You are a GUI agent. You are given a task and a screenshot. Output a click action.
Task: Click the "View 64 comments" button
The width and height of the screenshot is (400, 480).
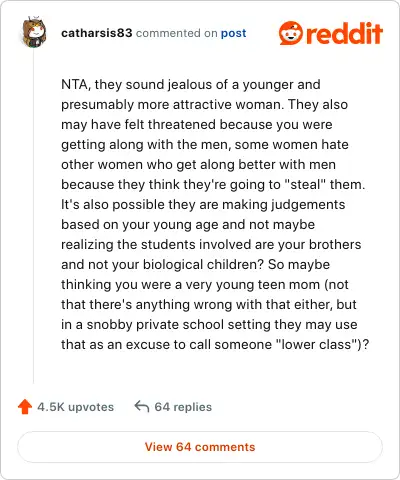200,447
